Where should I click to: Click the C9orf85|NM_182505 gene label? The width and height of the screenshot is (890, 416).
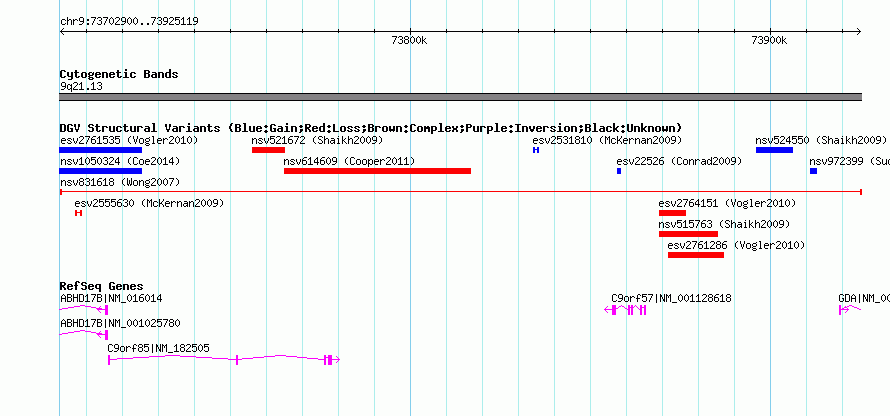coord(158,348)
